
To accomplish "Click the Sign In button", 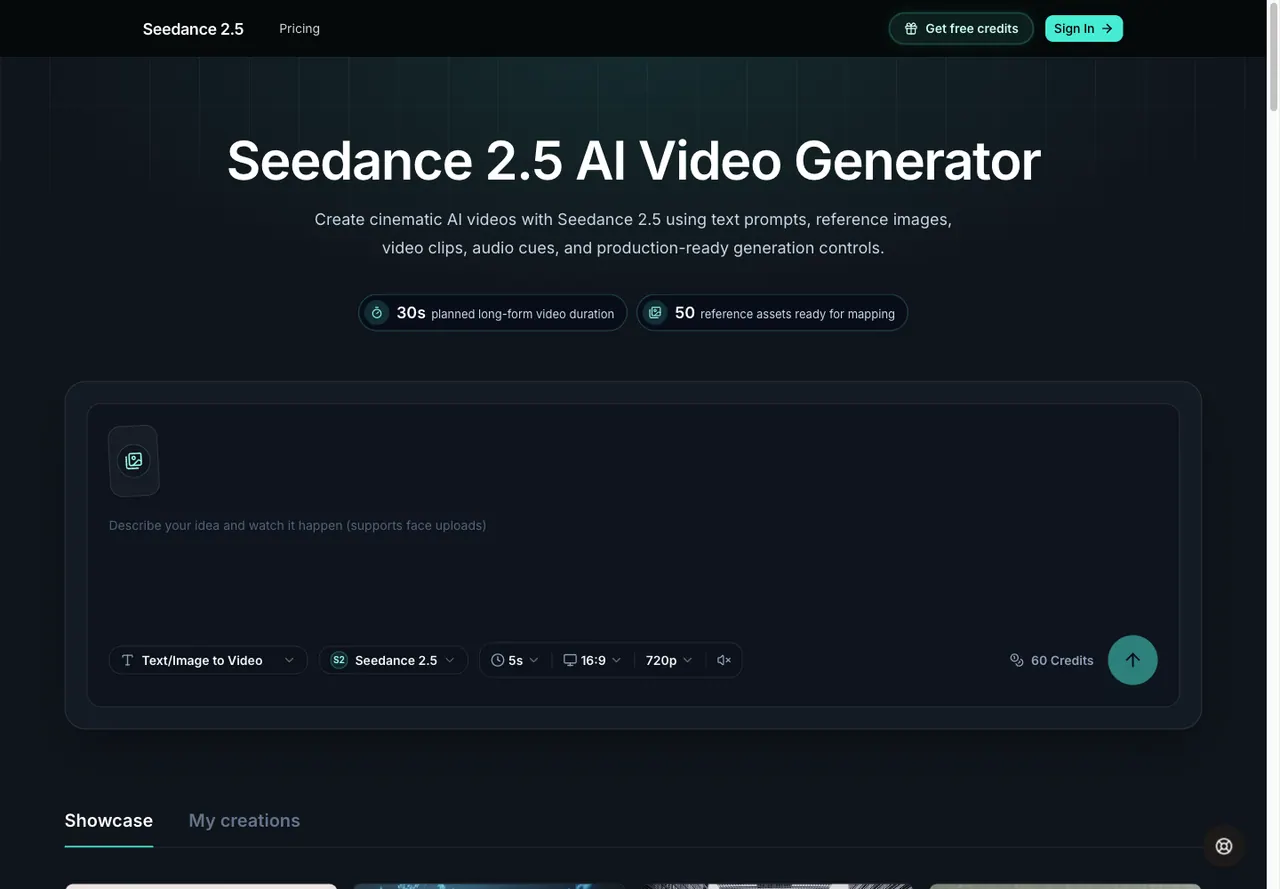I will pyautogui.click(x=1084, y=28).
